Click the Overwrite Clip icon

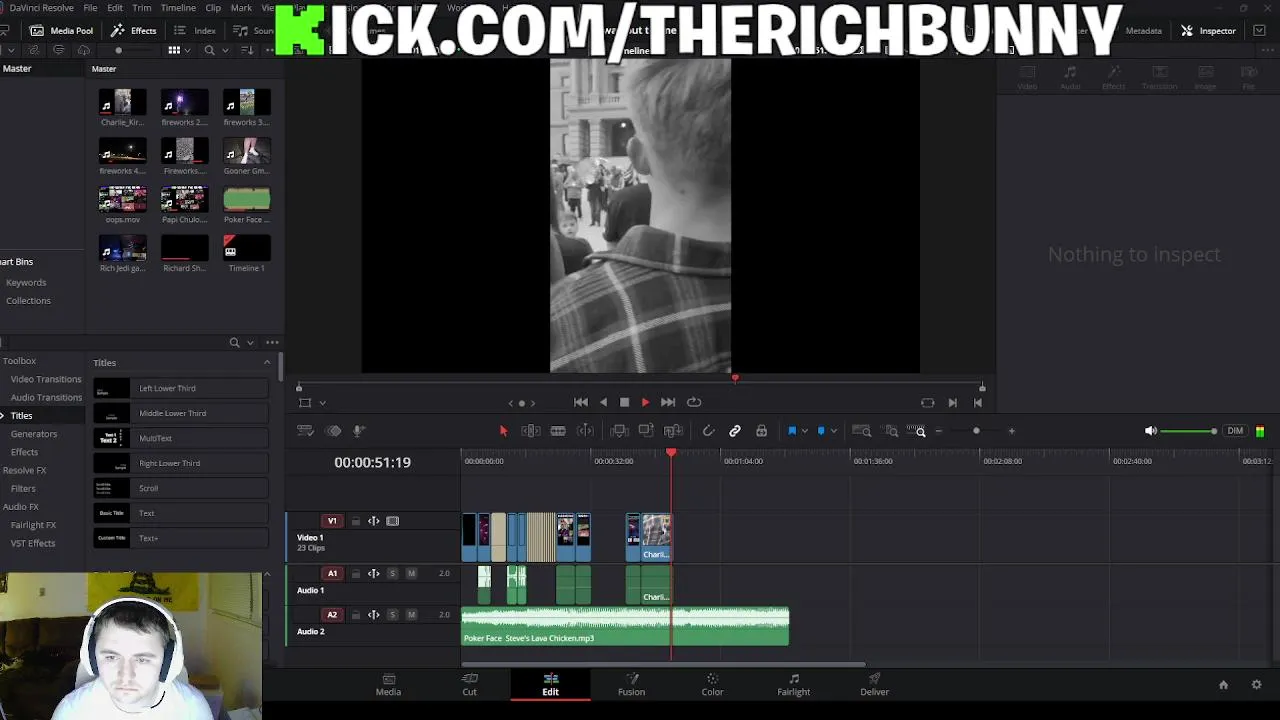[646, 431]
